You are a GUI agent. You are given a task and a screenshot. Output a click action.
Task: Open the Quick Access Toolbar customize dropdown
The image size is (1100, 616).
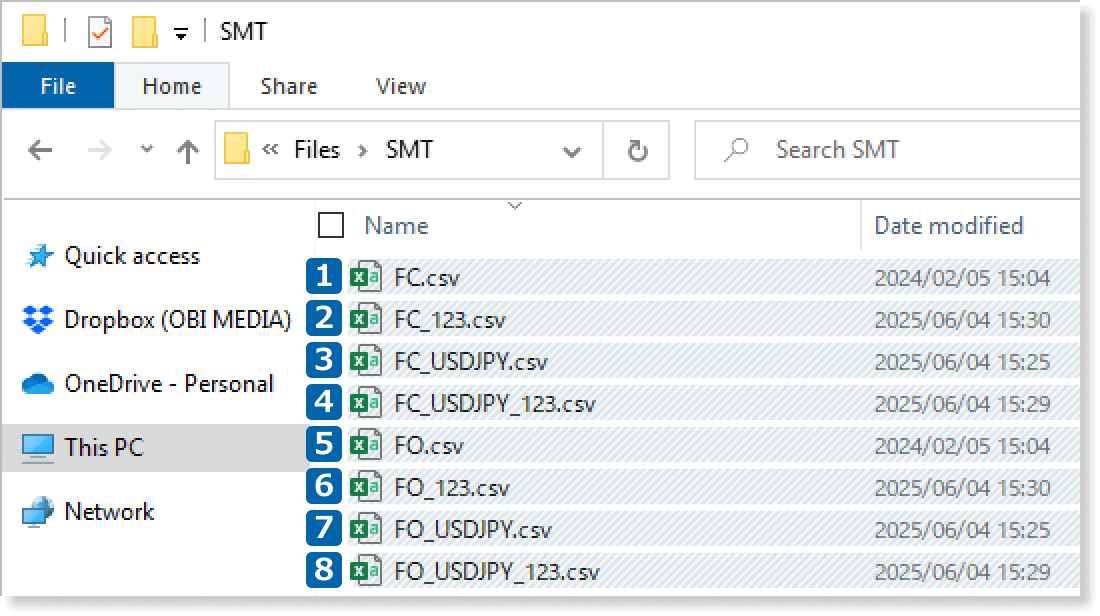click(181, 33)
